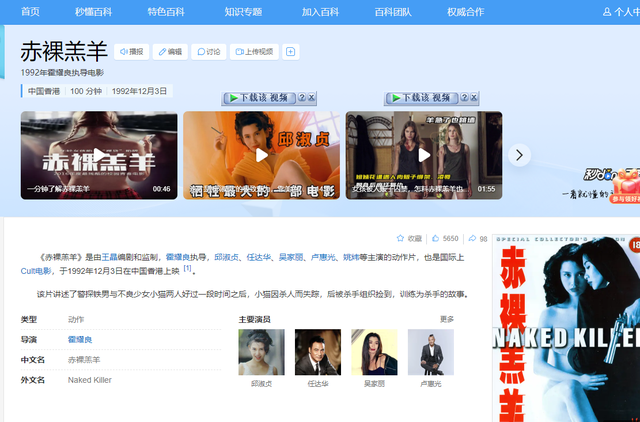This screenshot has height=422, width=640.
Task: Select the 1992年12月3日 release date text
Action: [139, 91]
